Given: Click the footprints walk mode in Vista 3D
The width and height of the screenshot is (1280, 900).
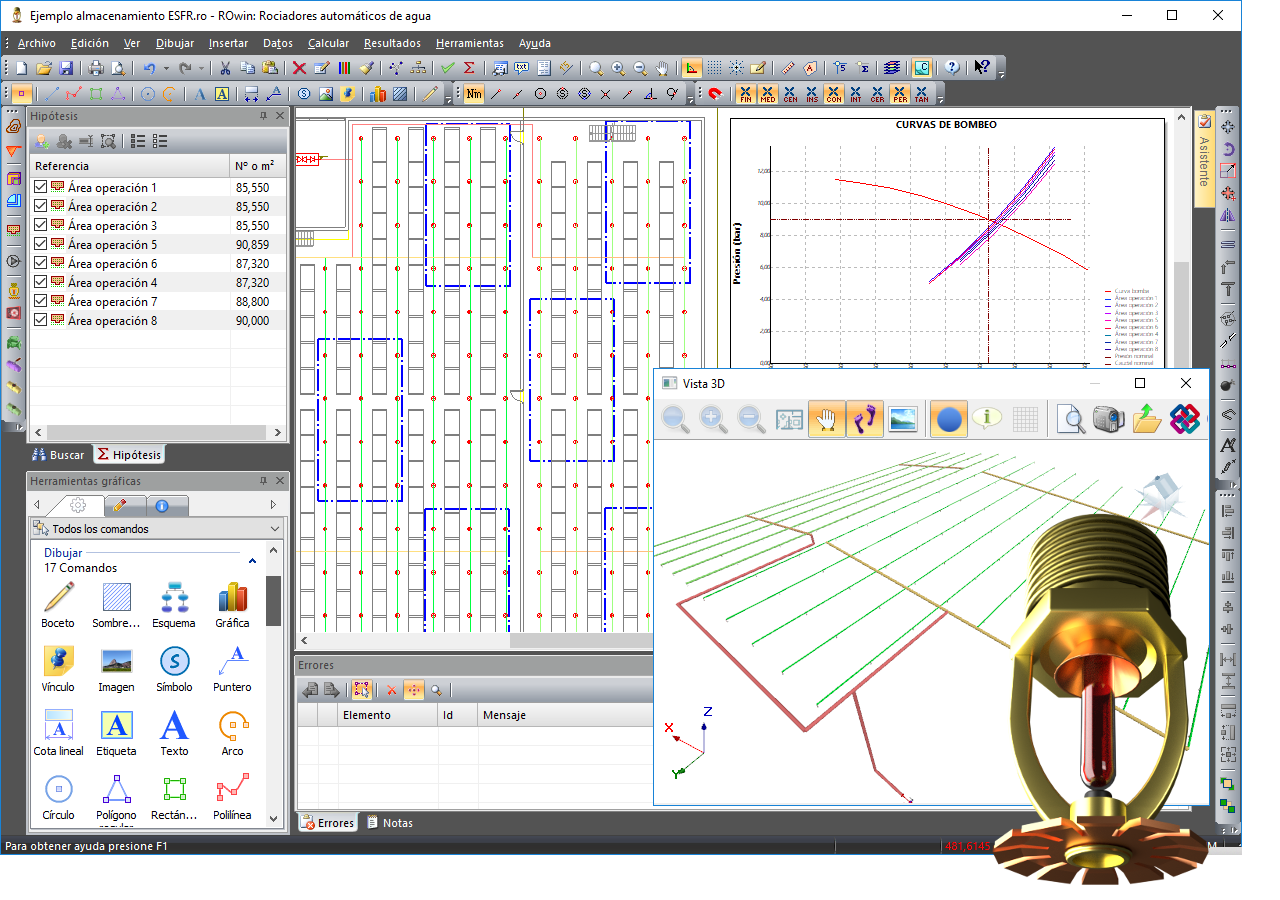Looking at the screenshot, I should pyautogui.click(x=866, y=419).
